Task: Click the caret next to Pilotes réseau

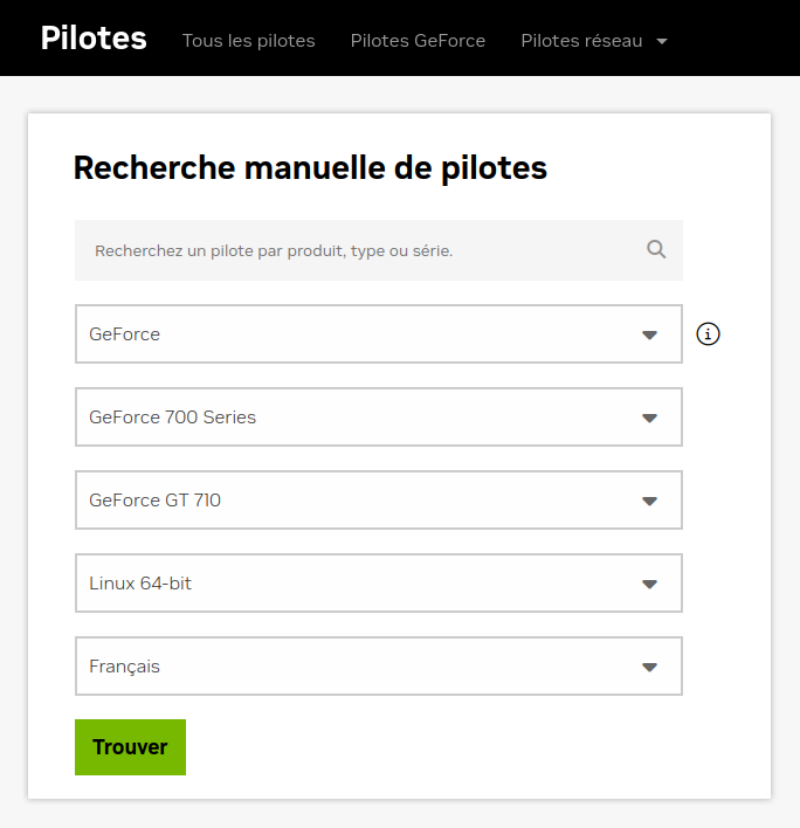Action: tap(662, 42)
